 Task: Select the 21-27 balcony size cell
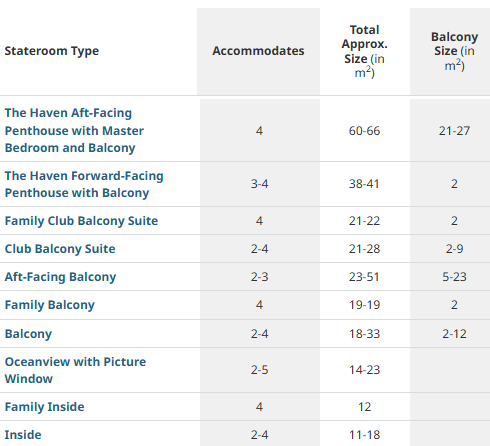coord(454,131)
